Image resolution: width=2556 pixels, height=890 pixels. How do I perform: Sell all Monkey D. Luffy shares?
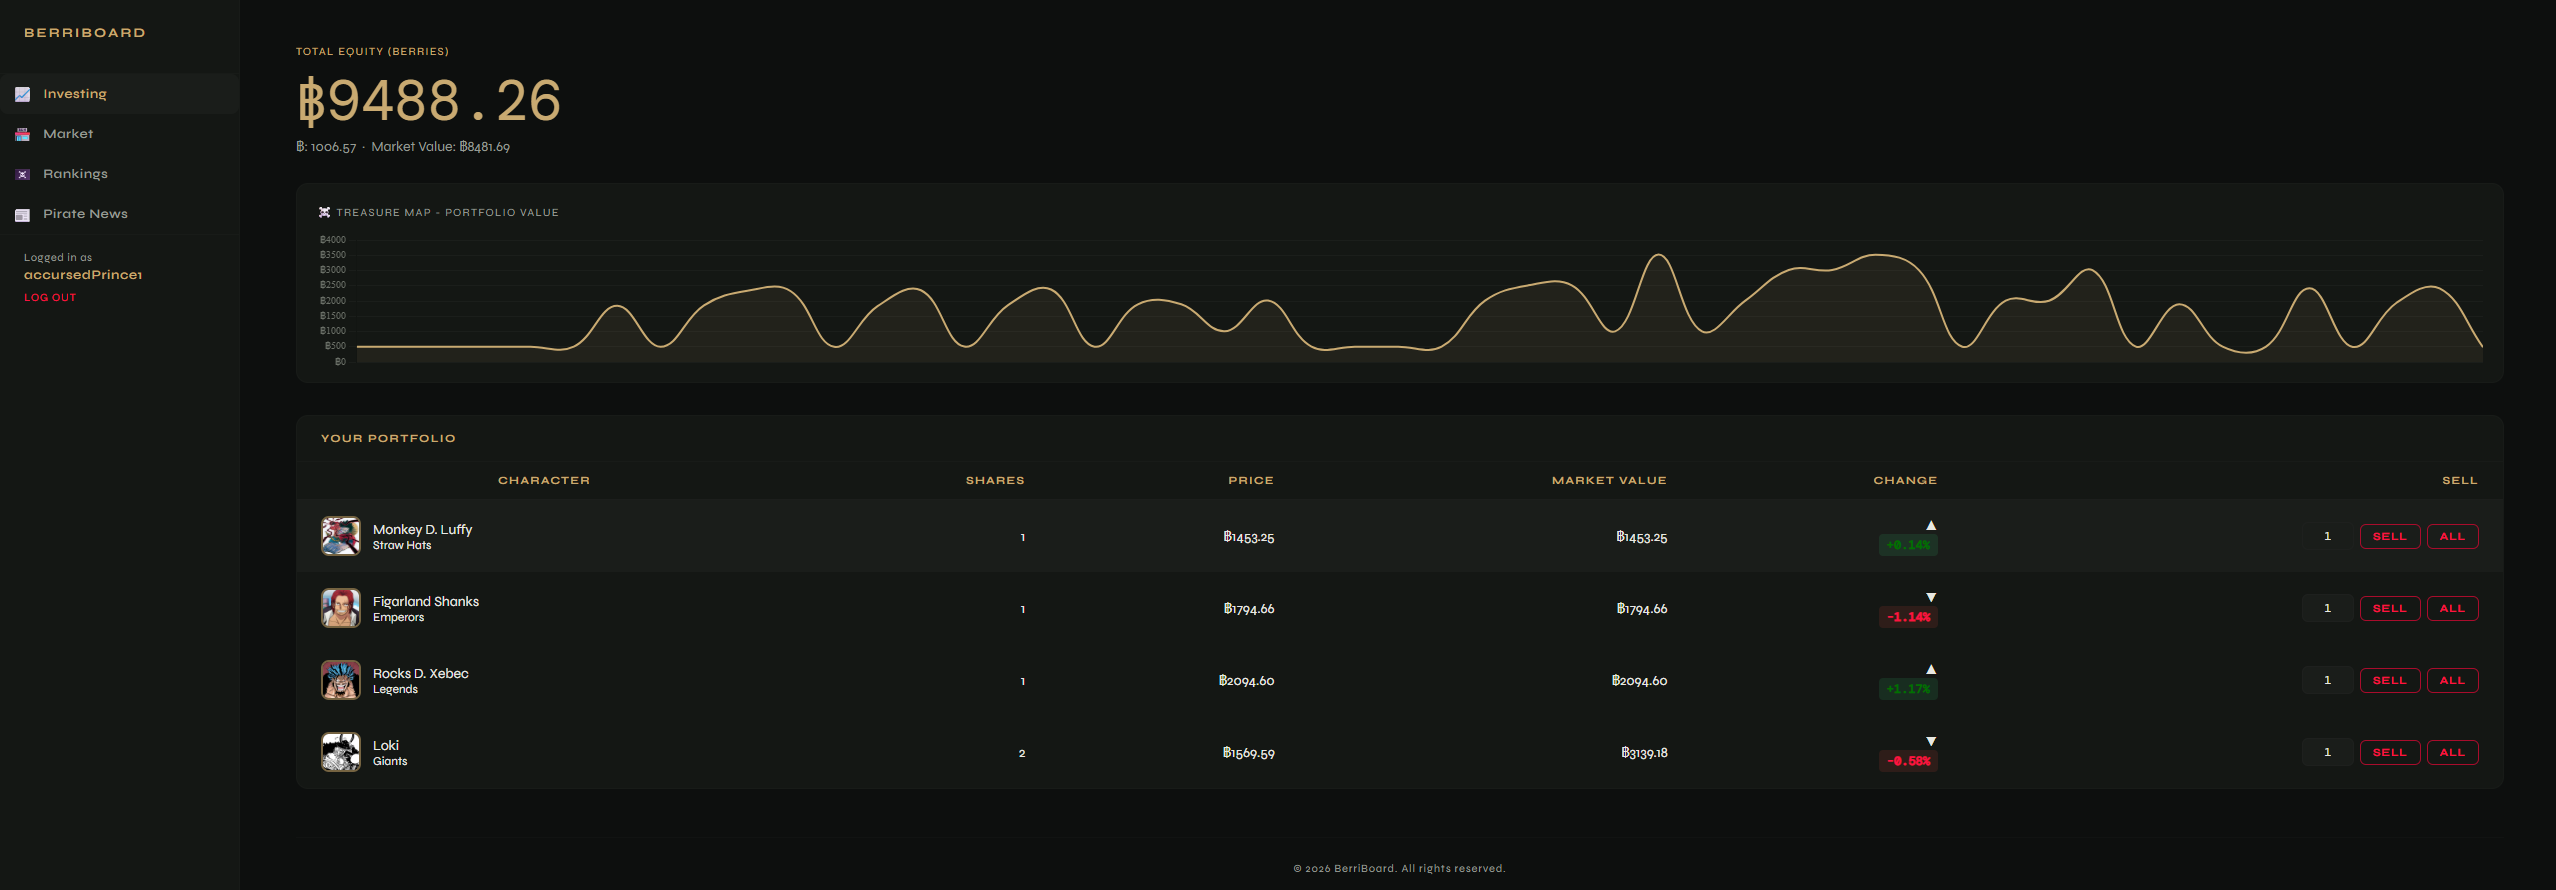click(2452, 537)
